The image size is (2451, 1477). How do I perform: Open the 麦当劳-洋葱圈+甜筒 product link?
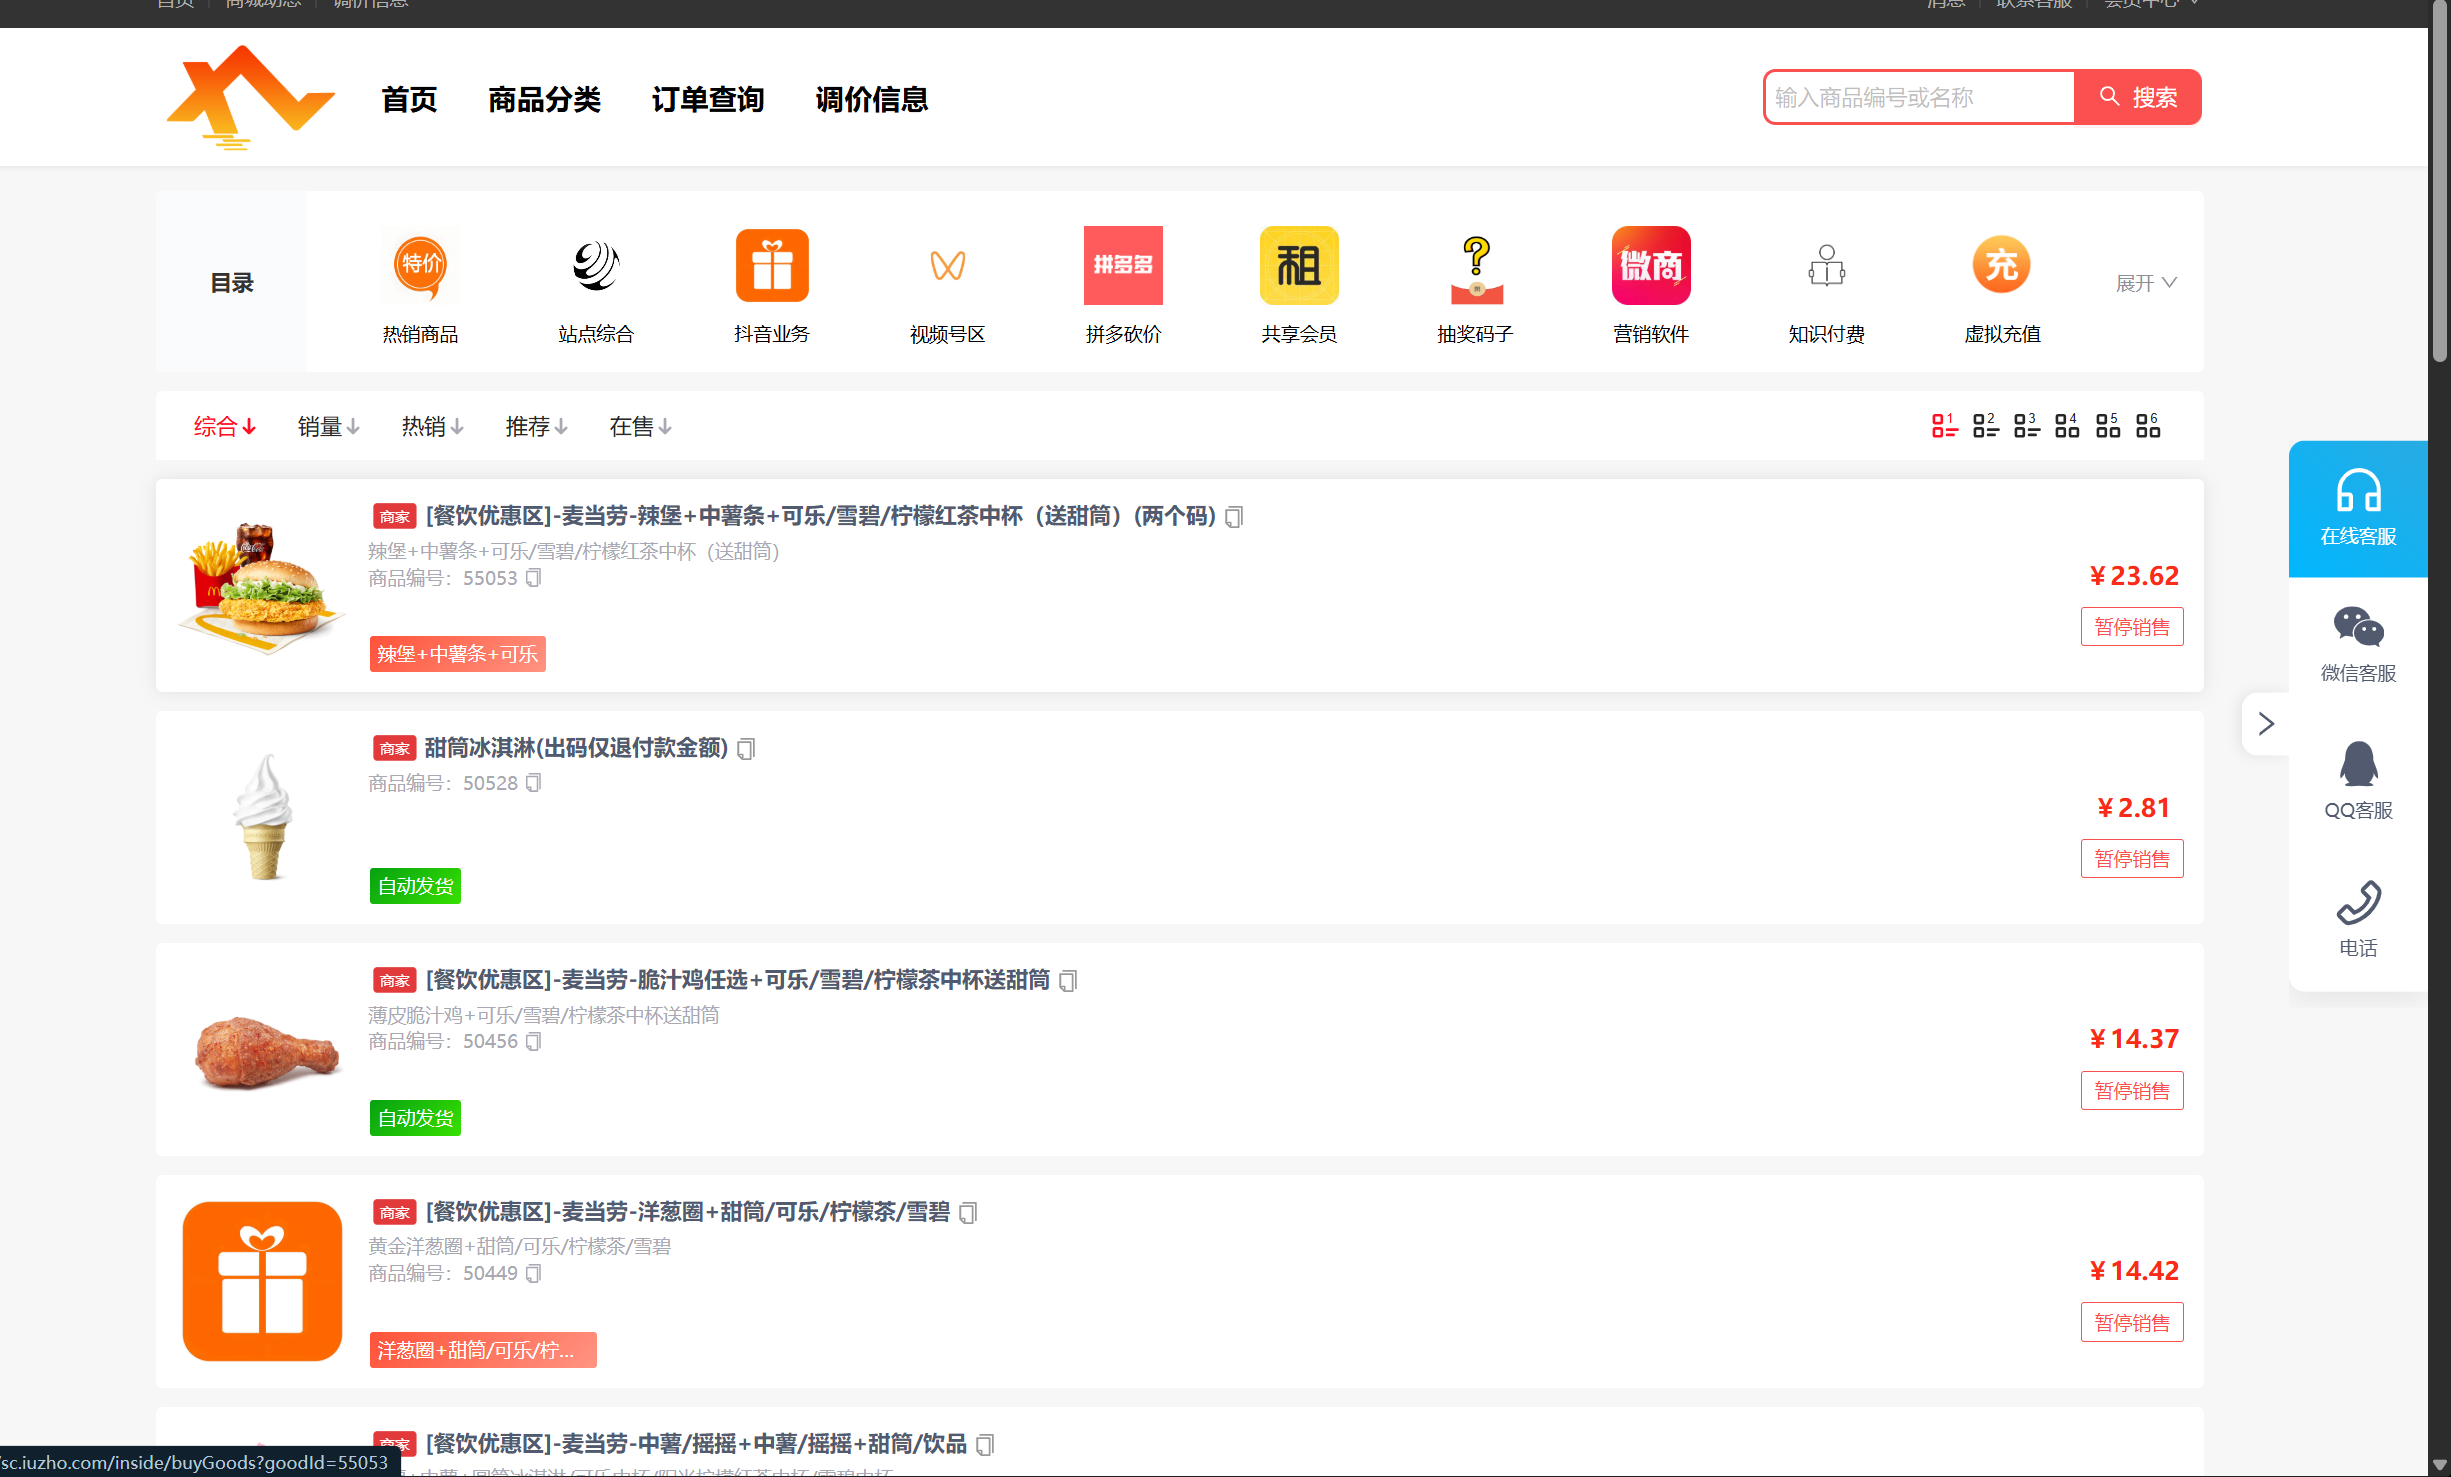687,1212
